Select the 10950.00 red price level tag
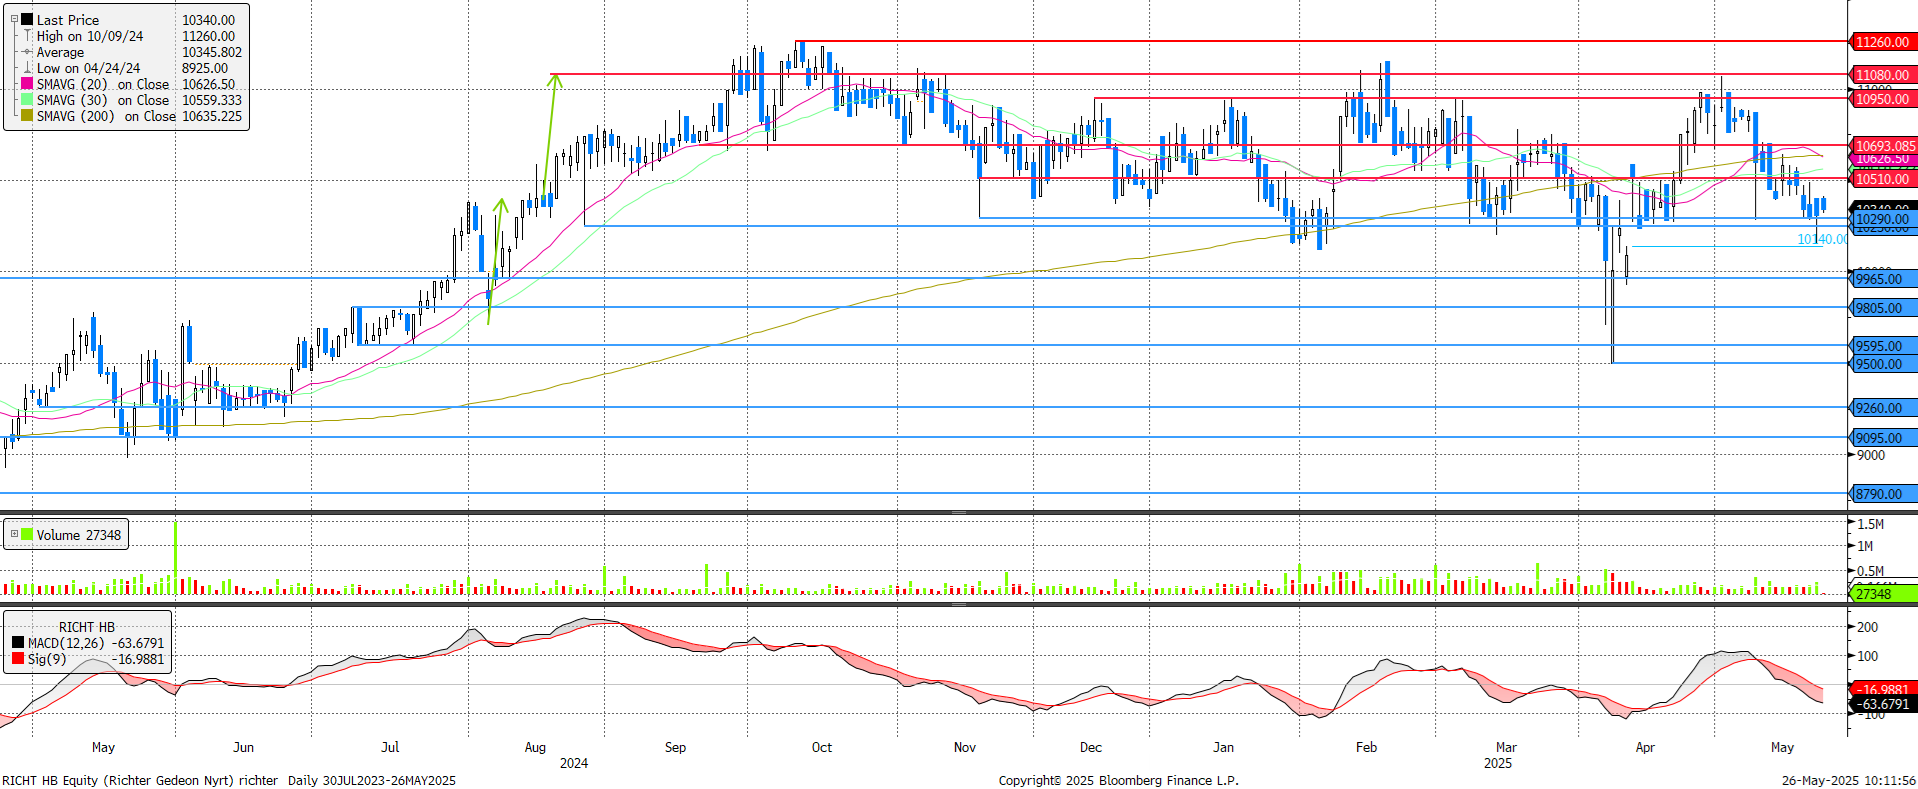This screenshot has width=1918, height=789. tap(1884, 99)
